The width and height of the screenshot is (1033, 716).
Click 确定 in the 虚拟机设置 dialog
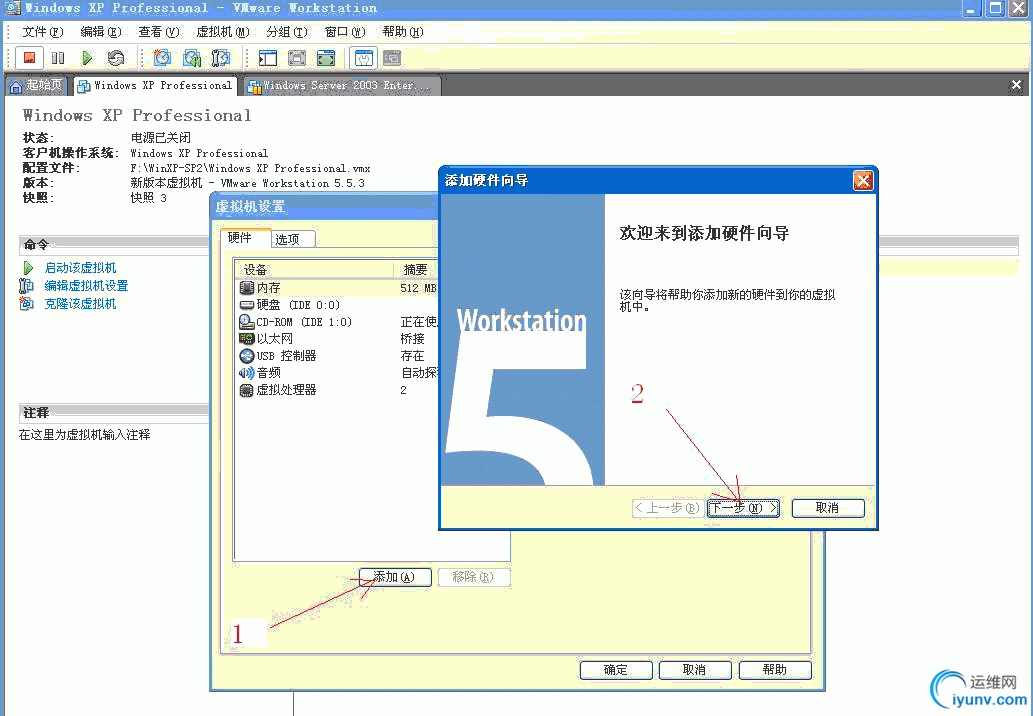click(x=615, y=670)
